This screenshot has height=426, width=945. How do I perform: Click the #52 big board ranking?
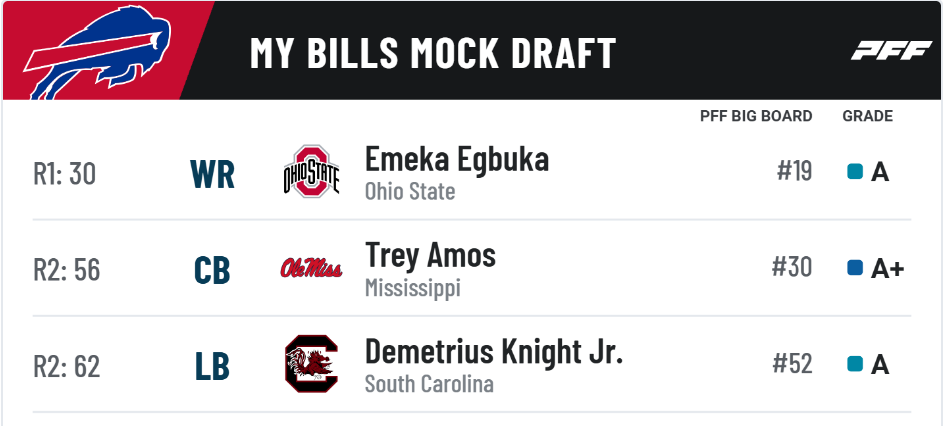[792, 363]
